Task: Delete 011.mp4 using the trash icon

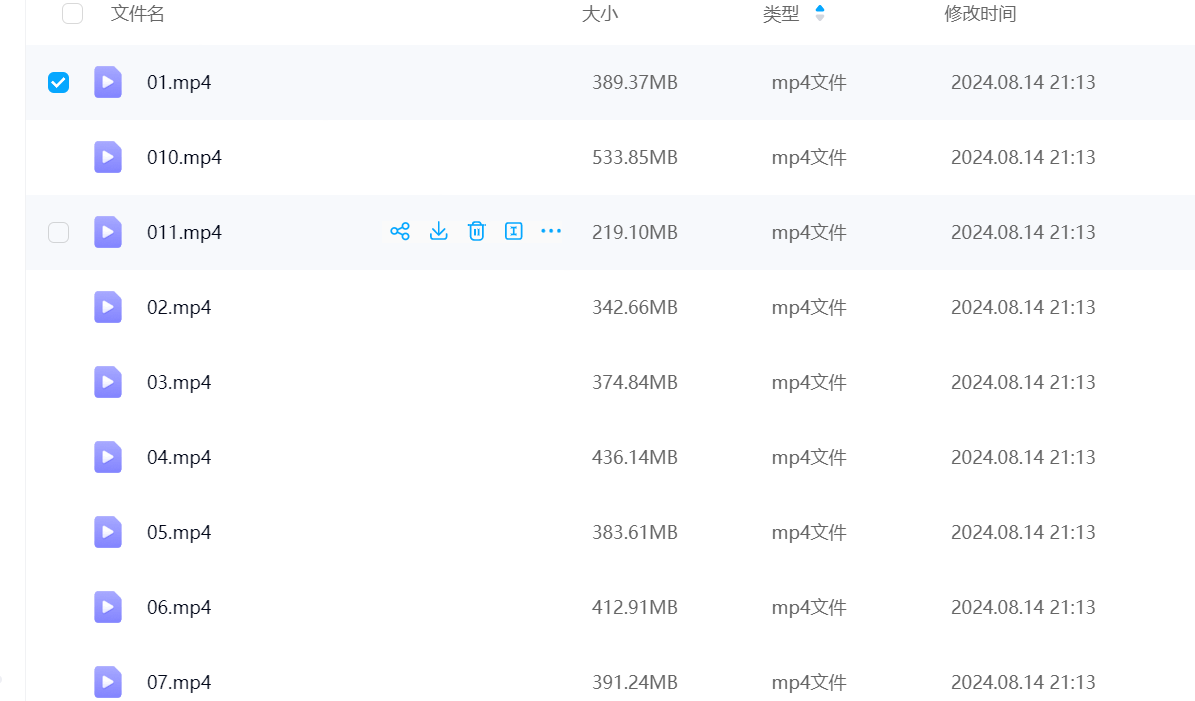Action: (477, 232)
